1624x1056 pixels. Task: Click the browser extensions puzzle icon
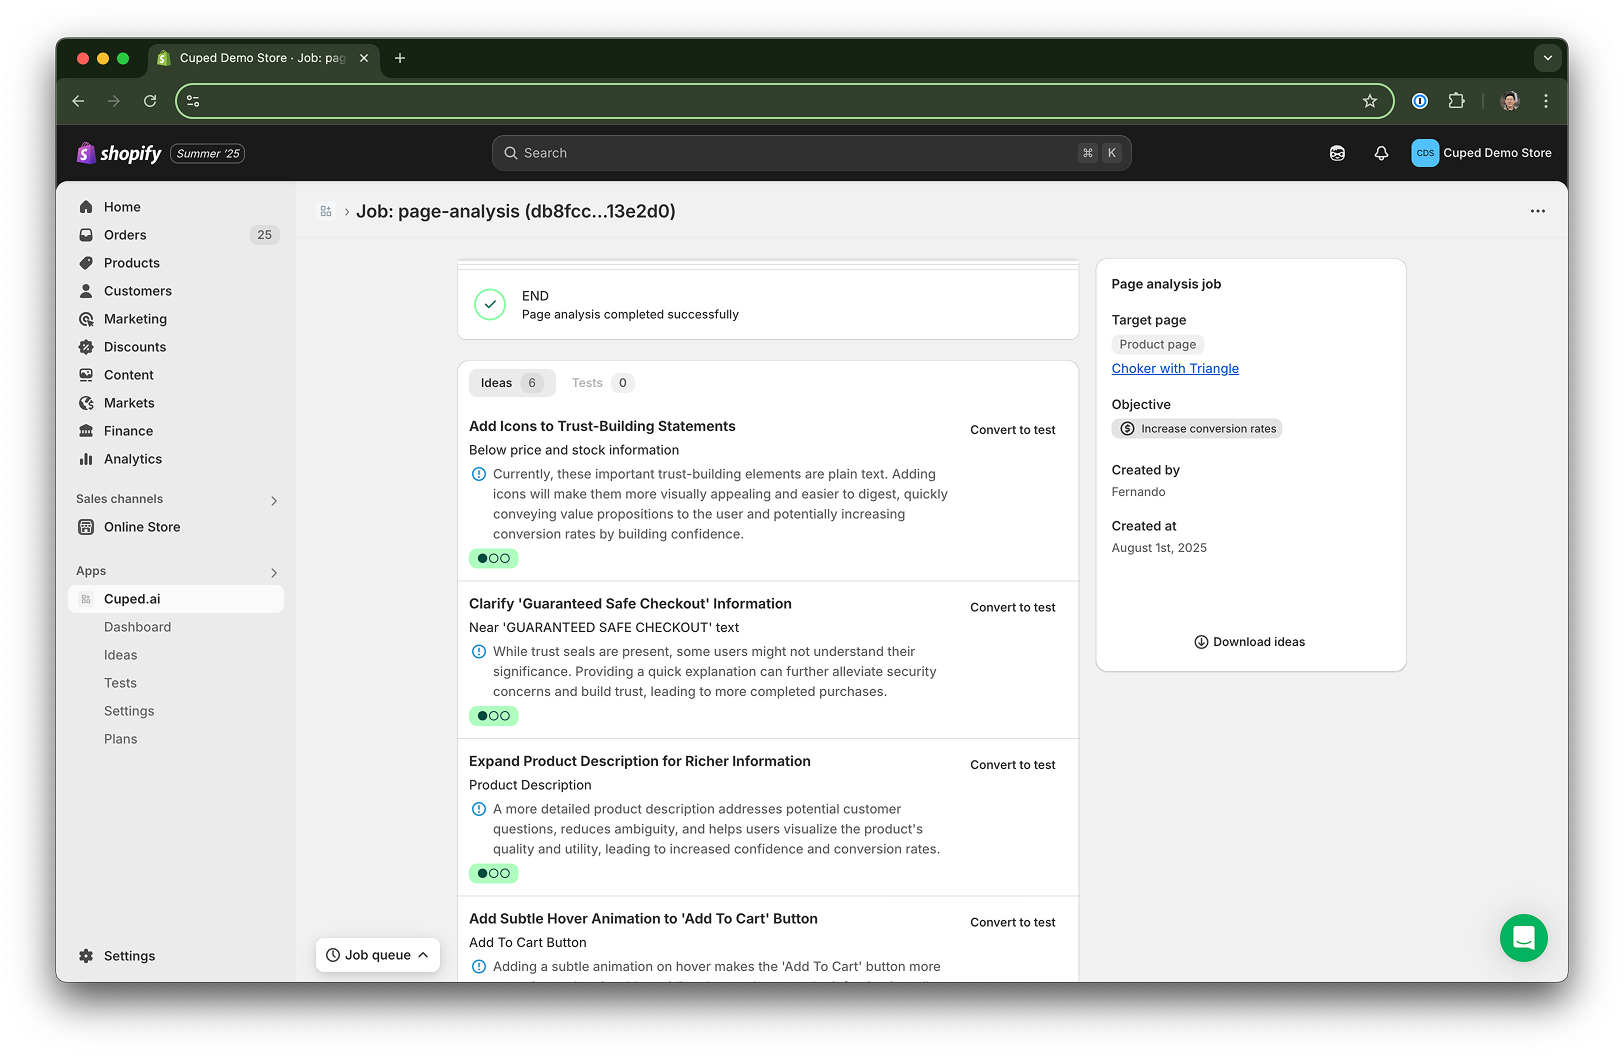pyautogui.click(x=1456, y=101)
